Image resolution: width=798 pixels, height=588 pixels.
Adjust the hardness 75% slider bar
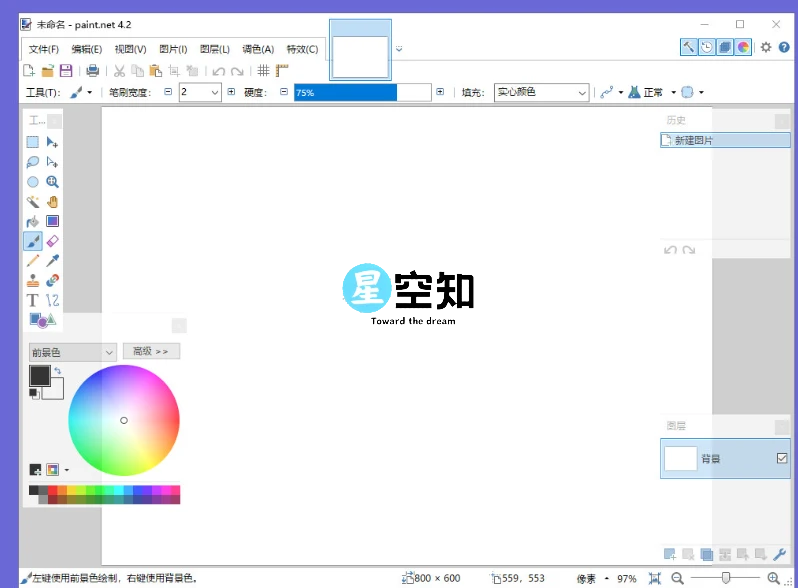(362, 93)
